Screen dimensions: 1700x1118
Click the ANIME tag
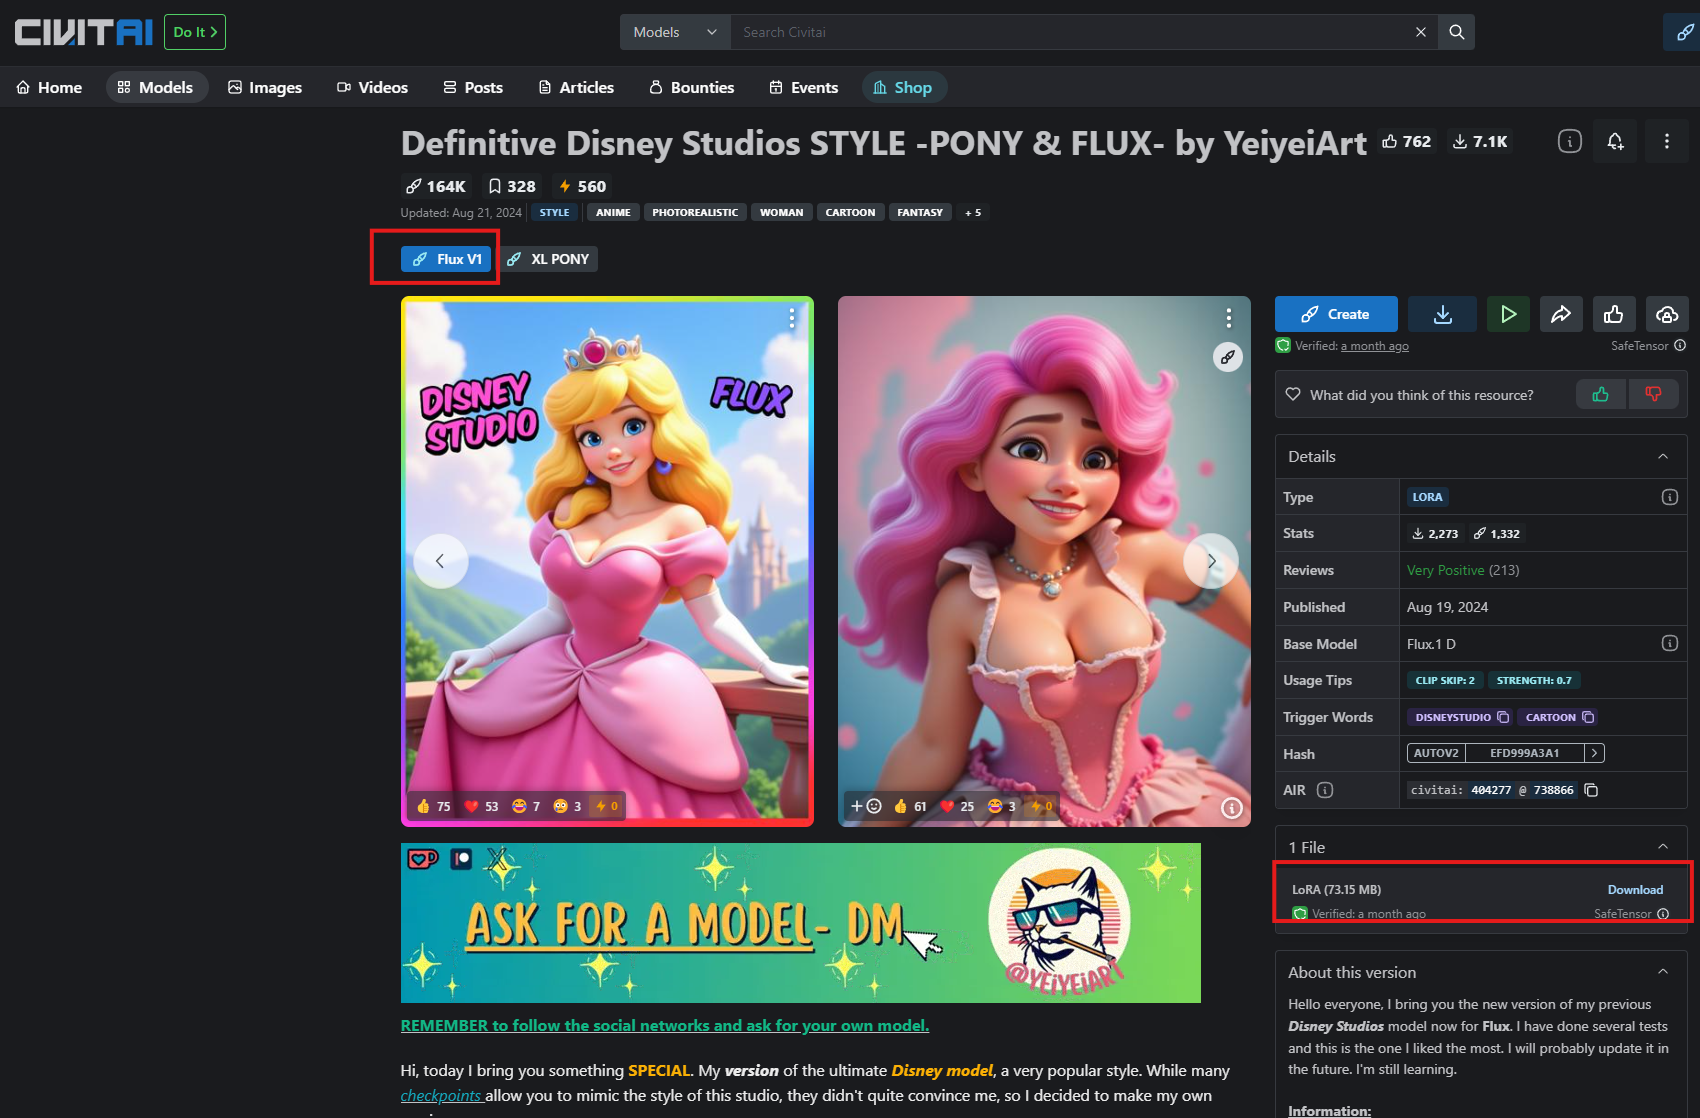pyautogui.click(x=613, y=212)
